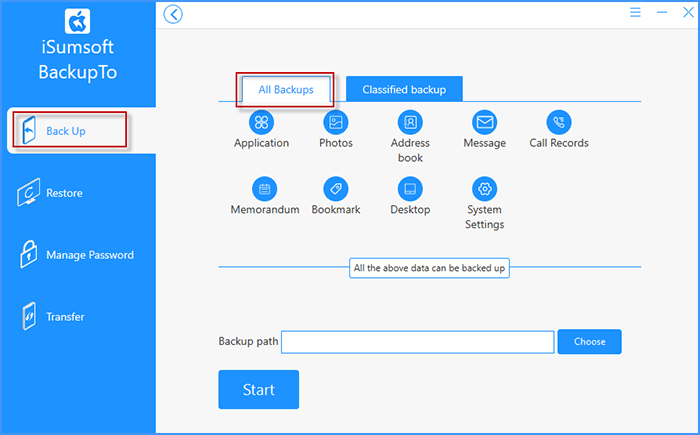Viewport: 700px width, 435px height.
Task: Switch to the Classified backup tab
Action: tap(404, 89)
